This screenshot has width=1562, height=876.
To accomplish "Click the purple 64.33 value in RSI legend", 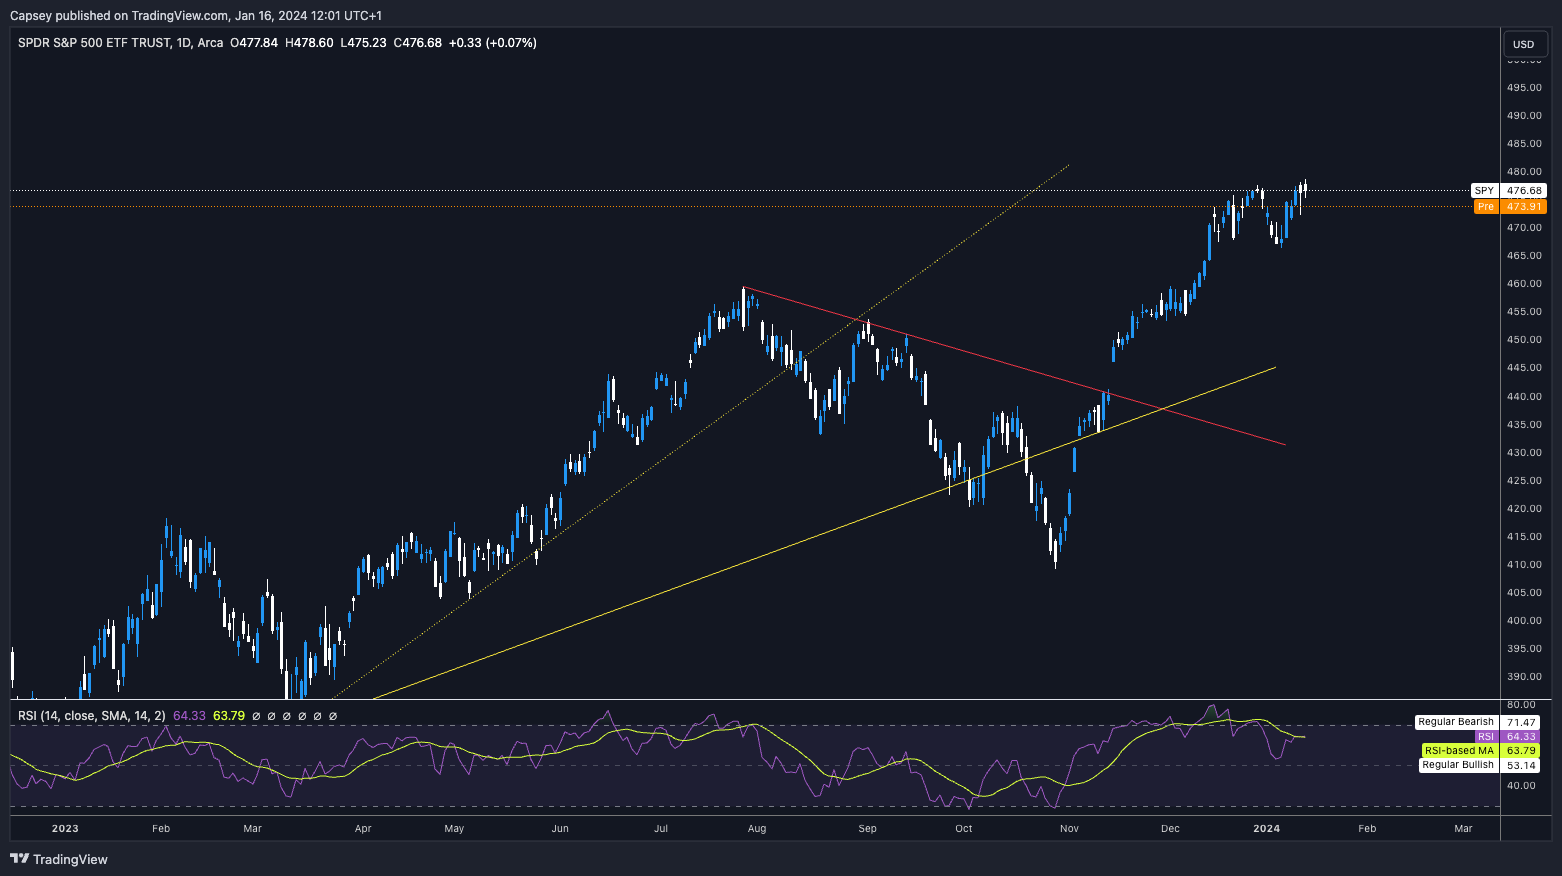I will click(x=189, y=716).
